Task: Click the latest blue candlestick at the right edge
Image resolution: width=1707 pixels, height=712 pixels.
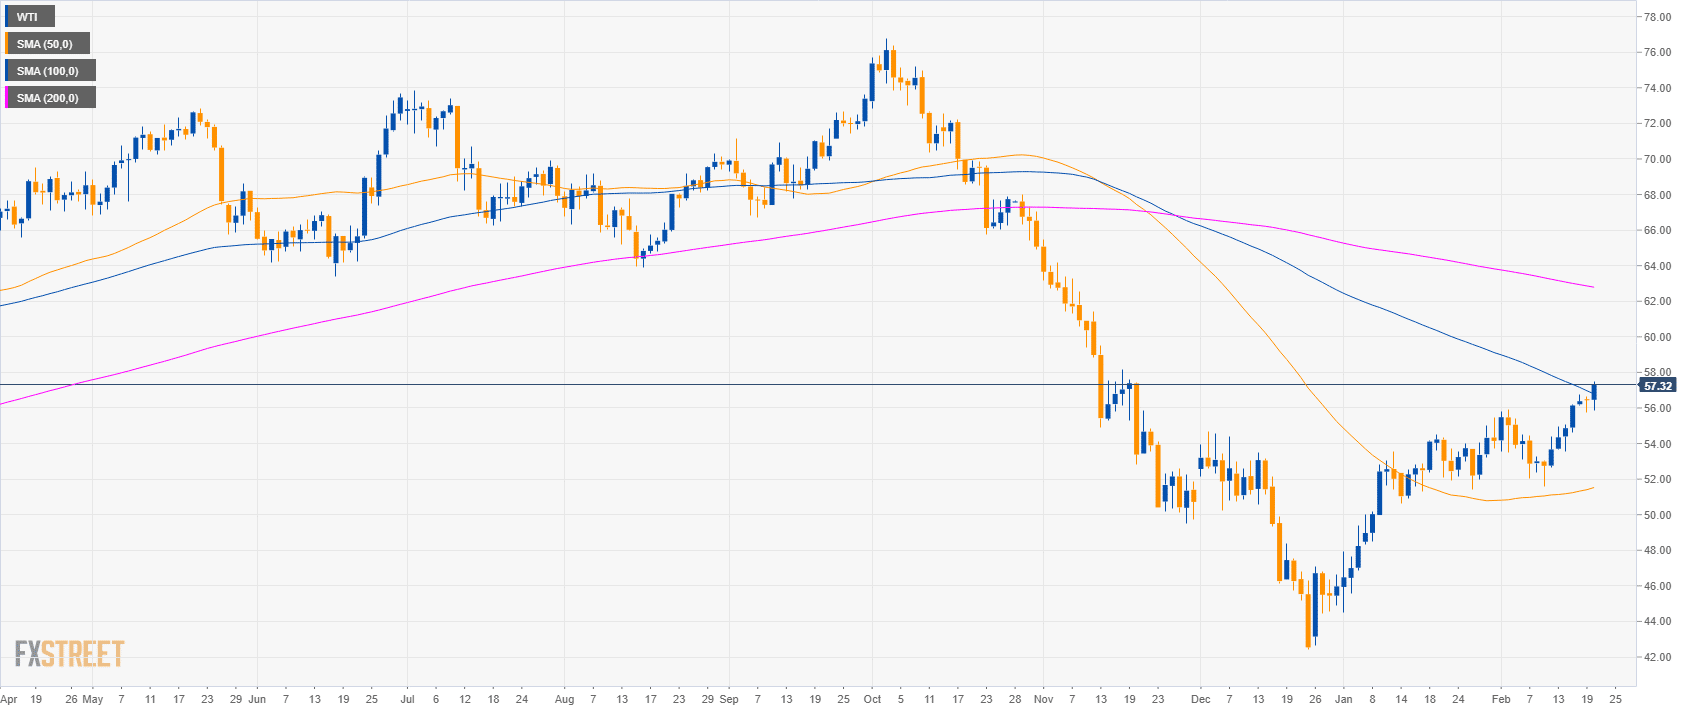Action: 1594,392
